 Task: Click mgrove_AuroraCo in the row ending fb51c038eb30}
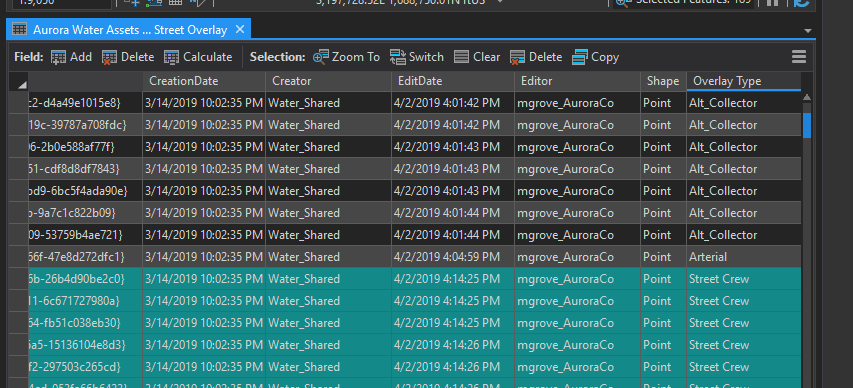577,323
